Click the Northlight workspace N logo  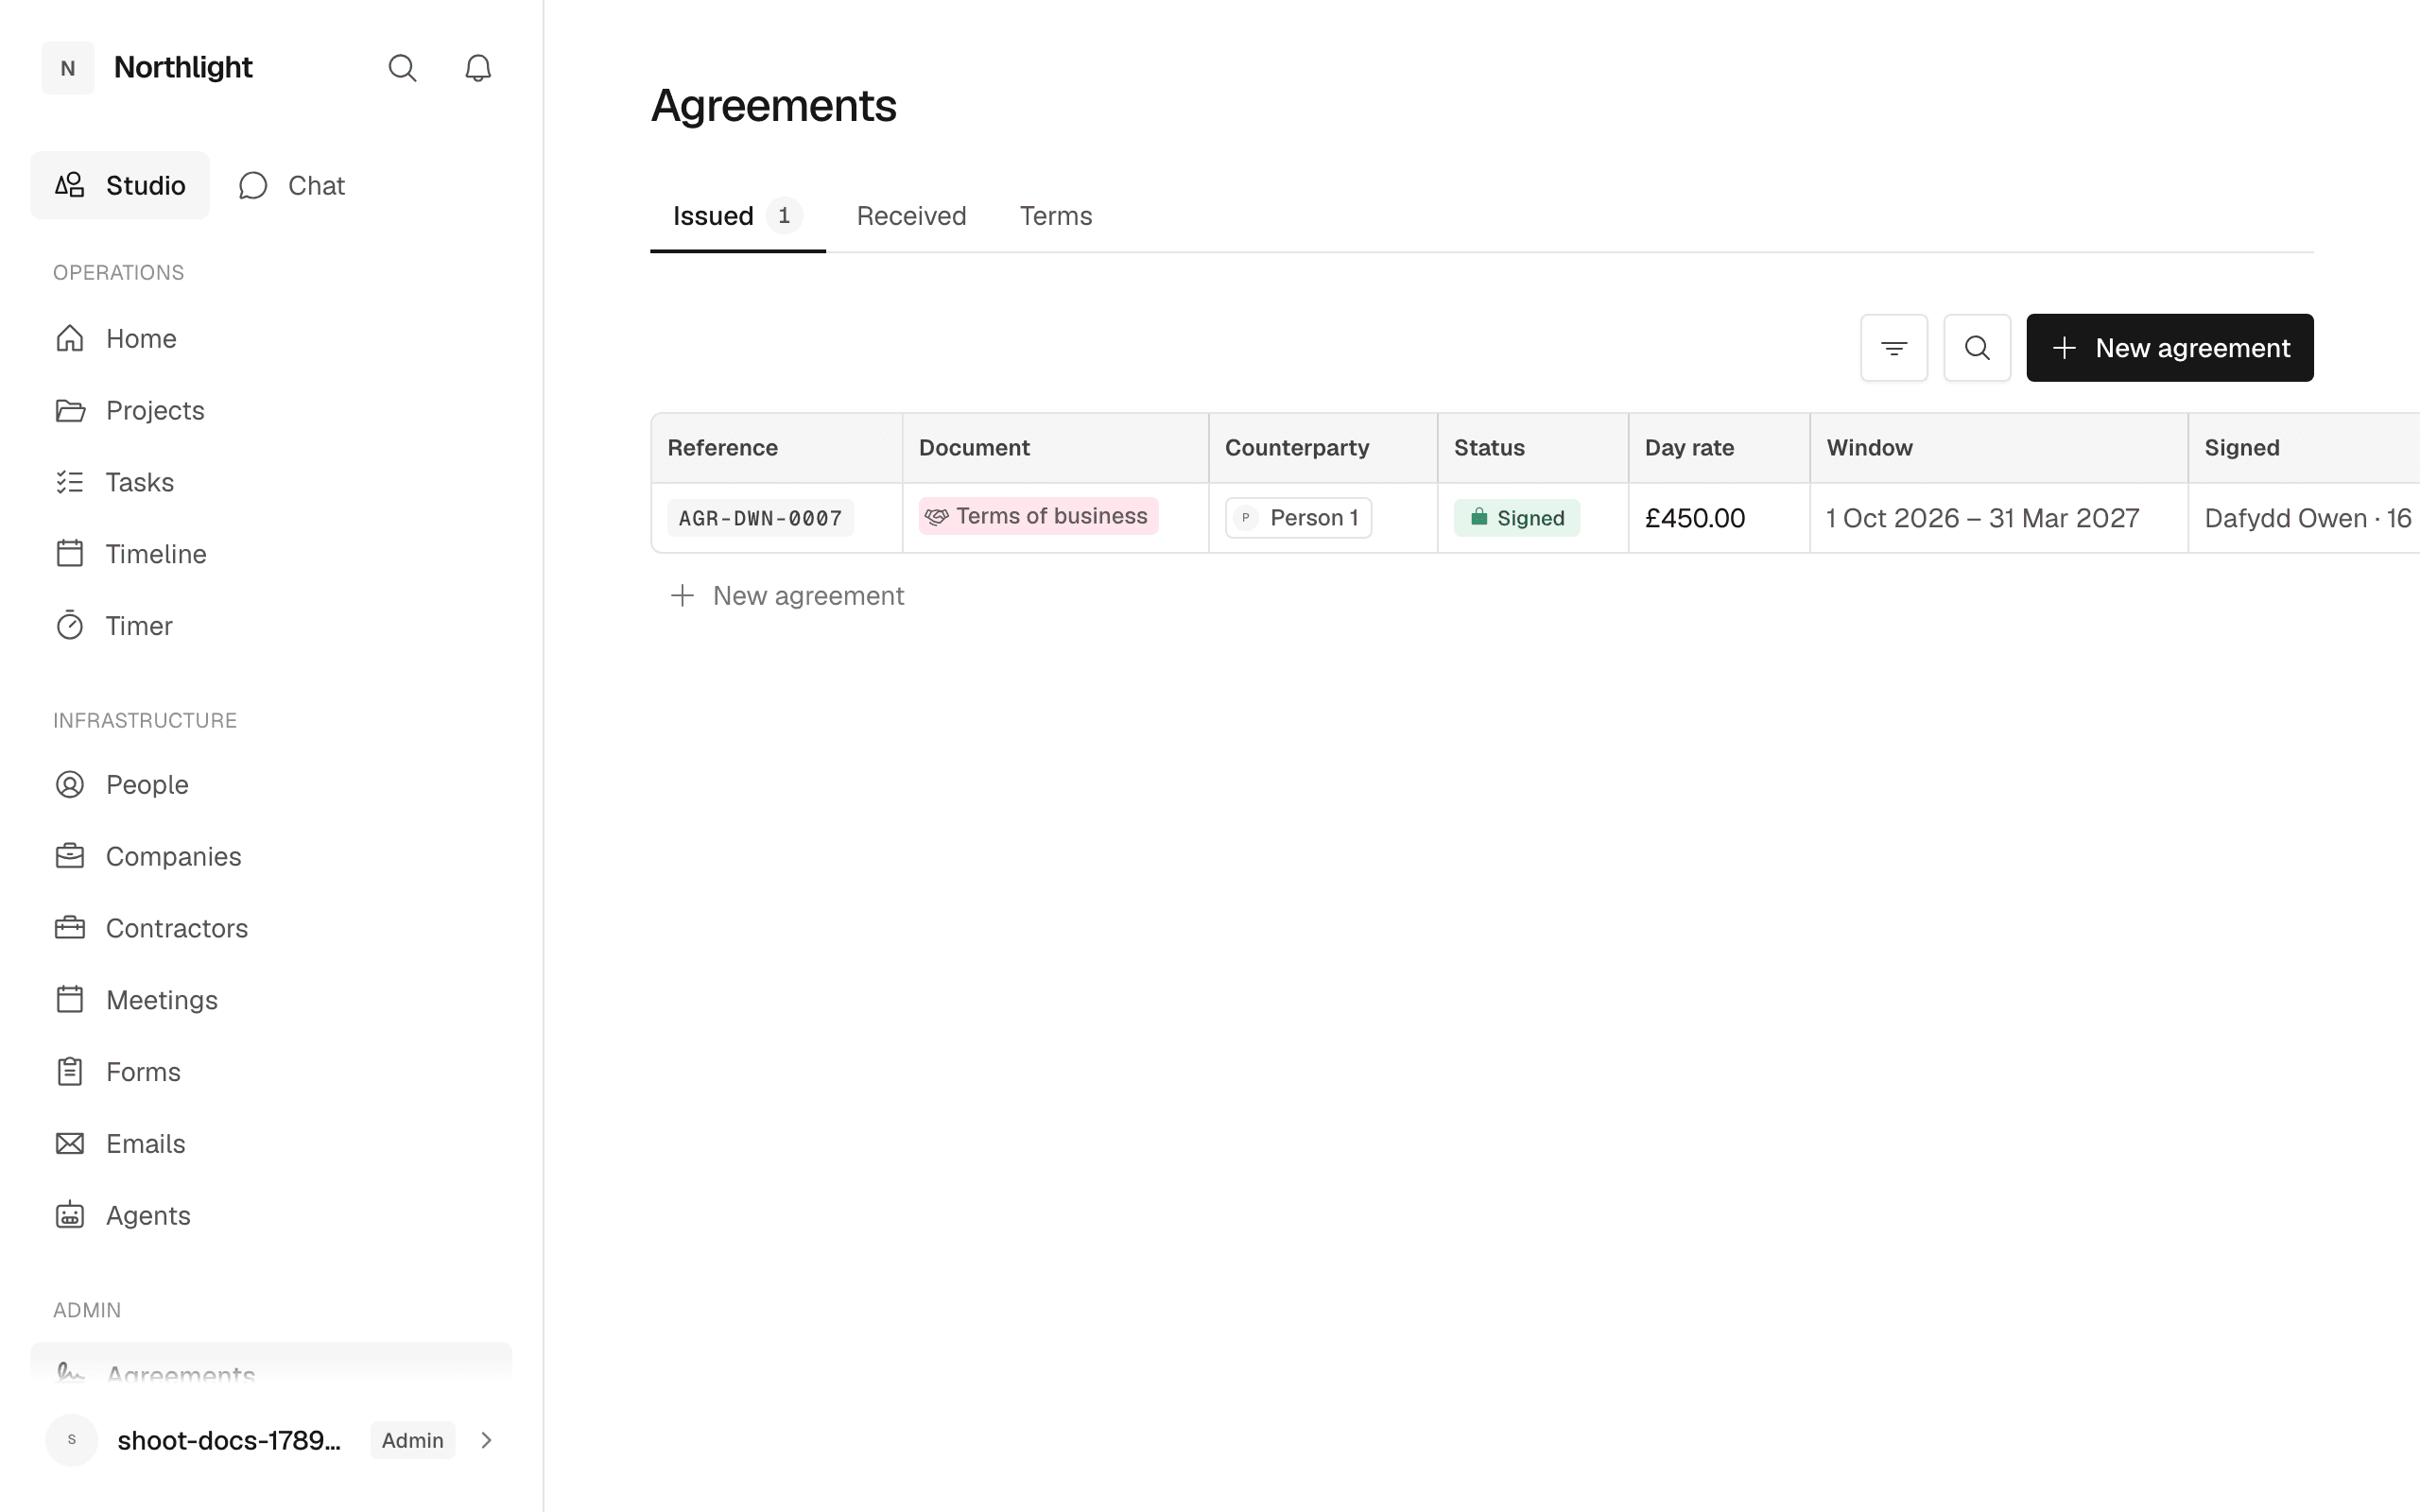click(68, 68)
